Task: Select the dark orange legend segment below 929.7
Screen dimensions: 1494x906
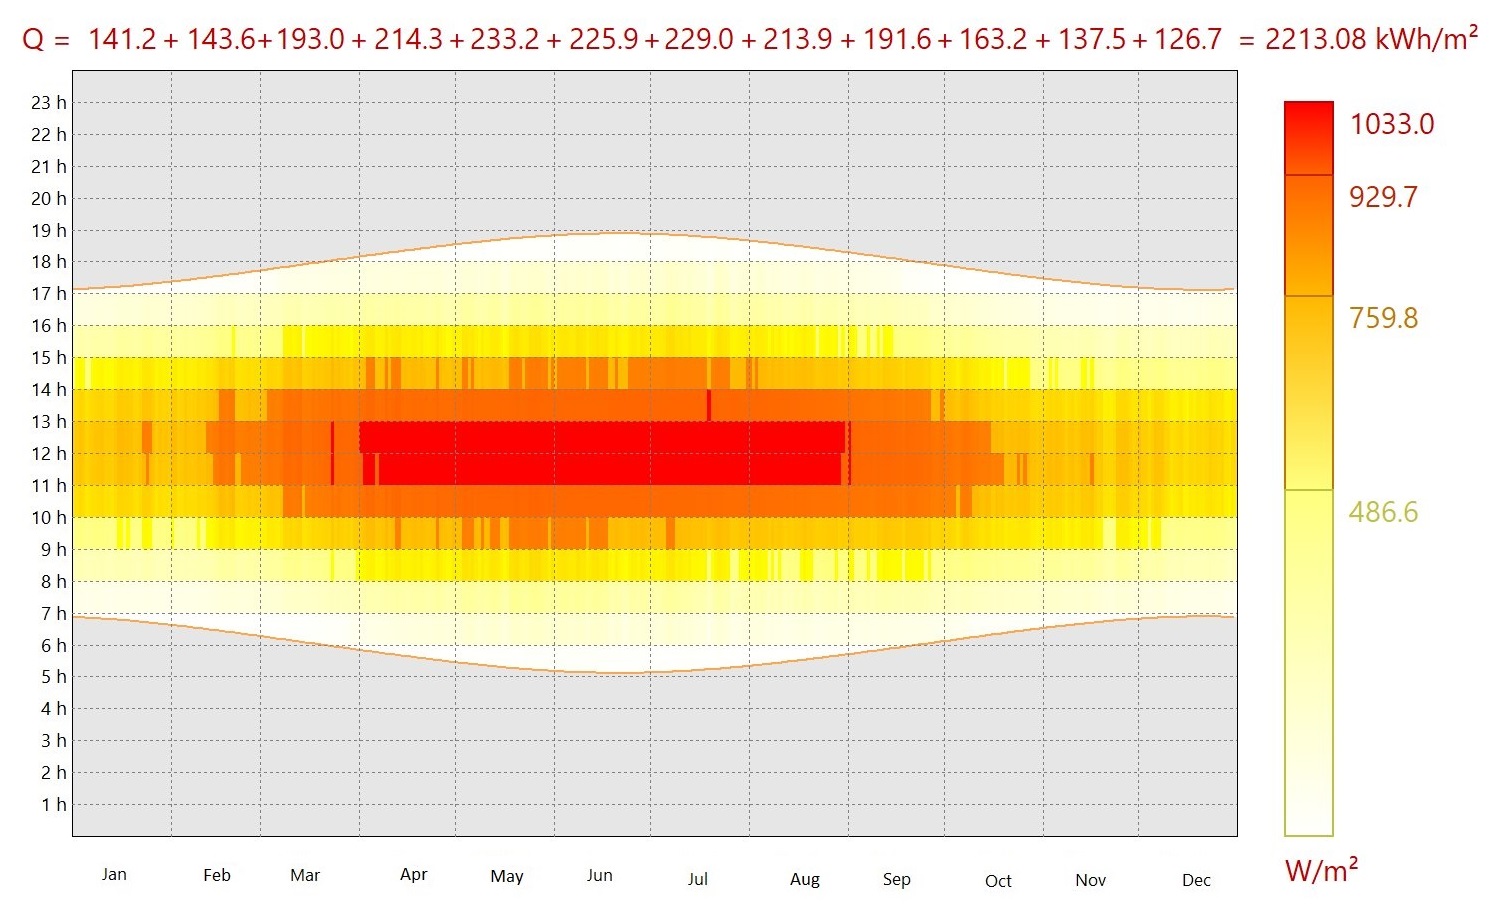Action: pos(1309,235)
